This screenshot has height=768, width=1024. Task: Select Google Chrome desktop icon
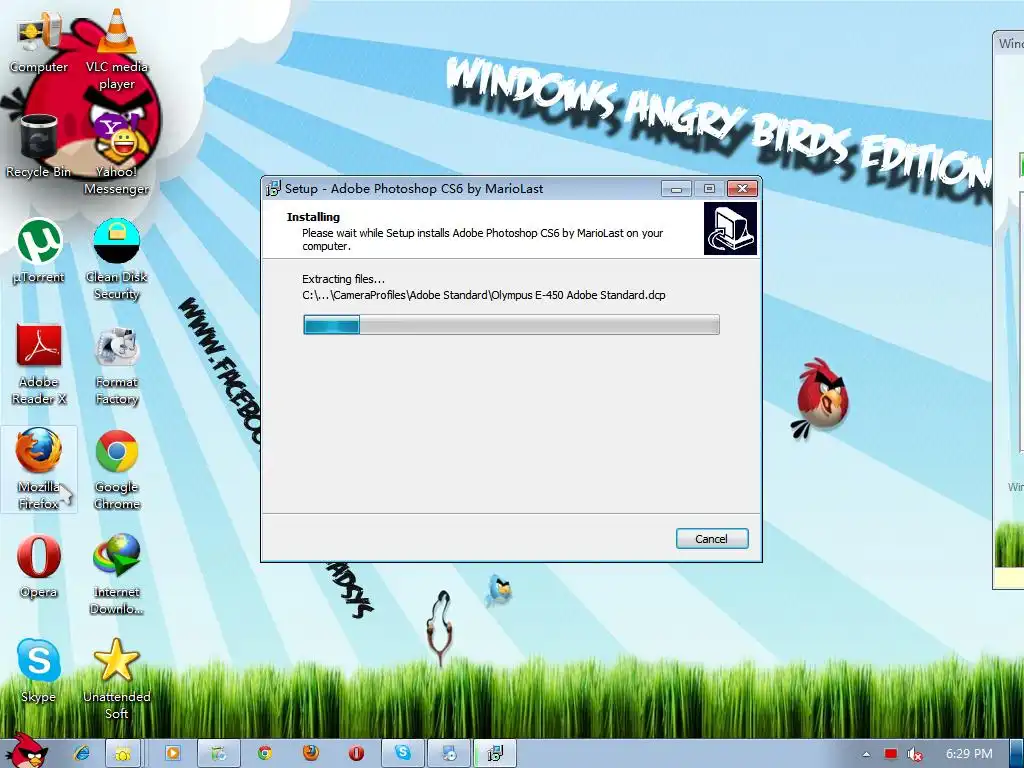tap(116, 470)
